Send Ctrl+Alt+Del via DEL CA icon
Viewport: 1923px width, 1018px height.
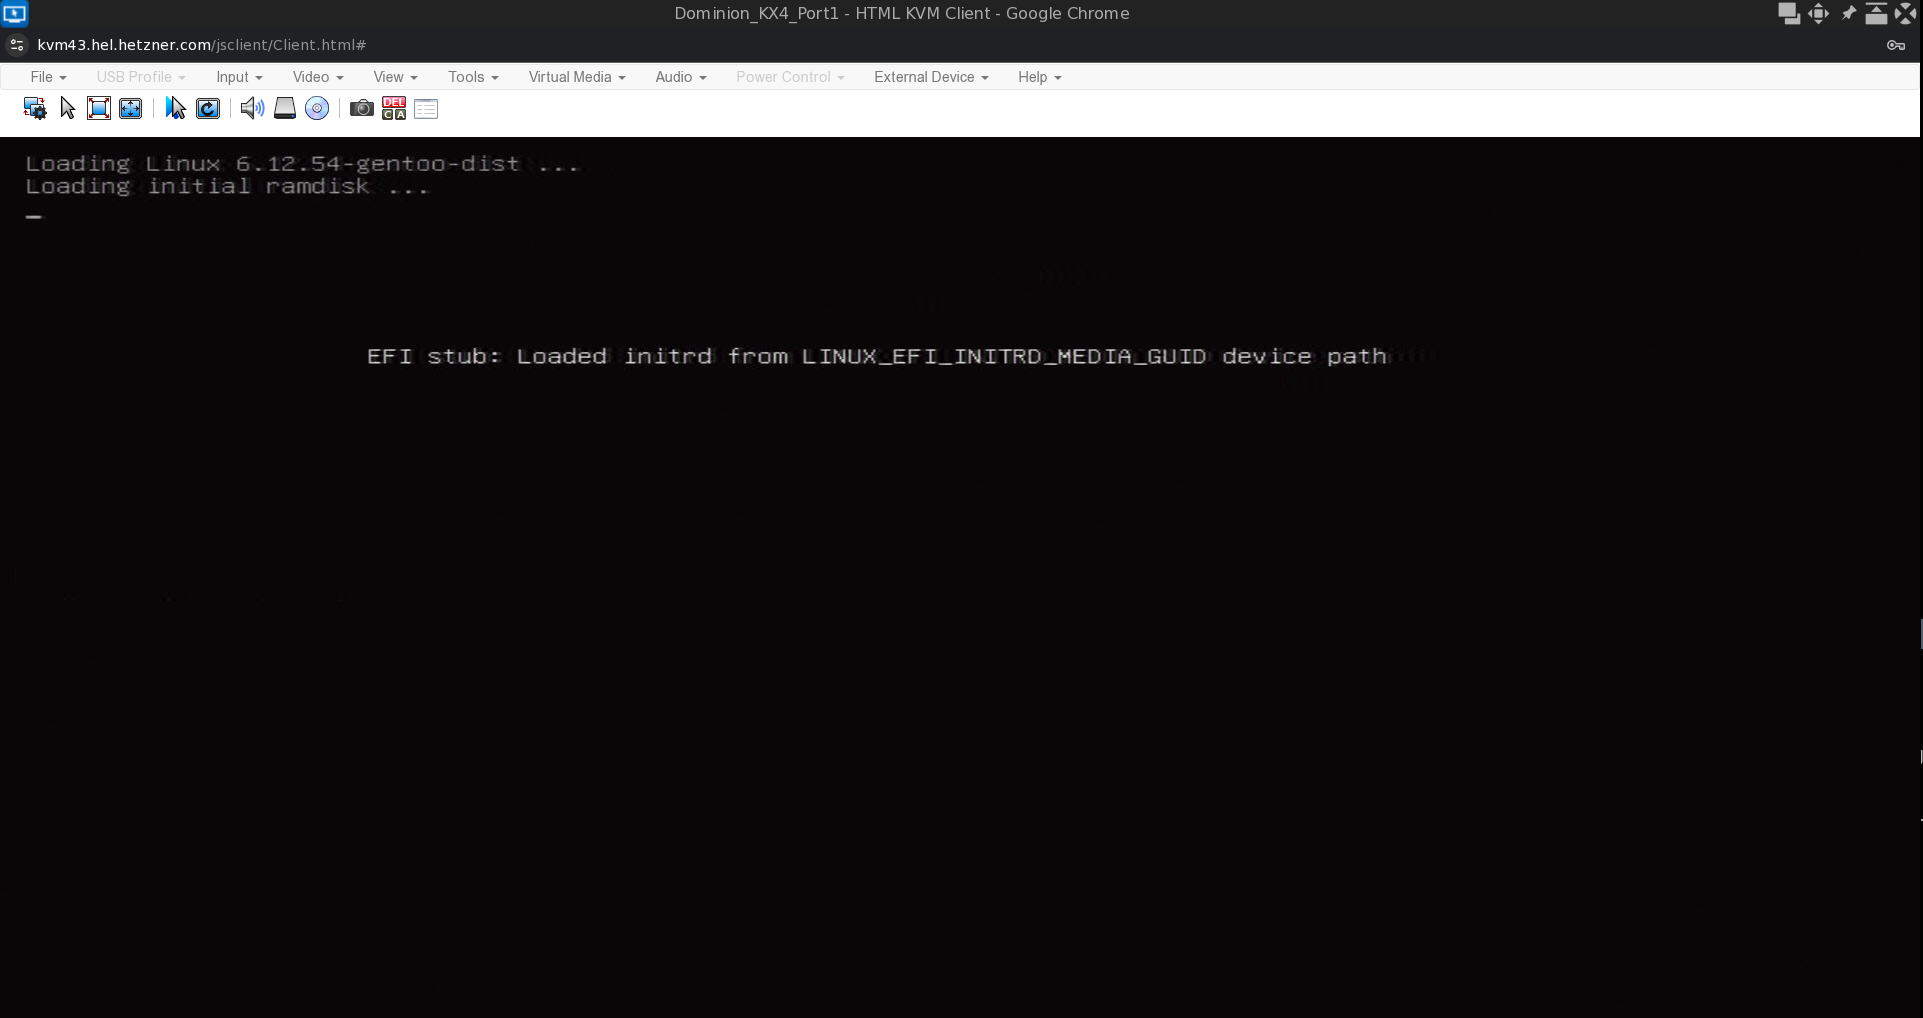(x=394, y=108)
